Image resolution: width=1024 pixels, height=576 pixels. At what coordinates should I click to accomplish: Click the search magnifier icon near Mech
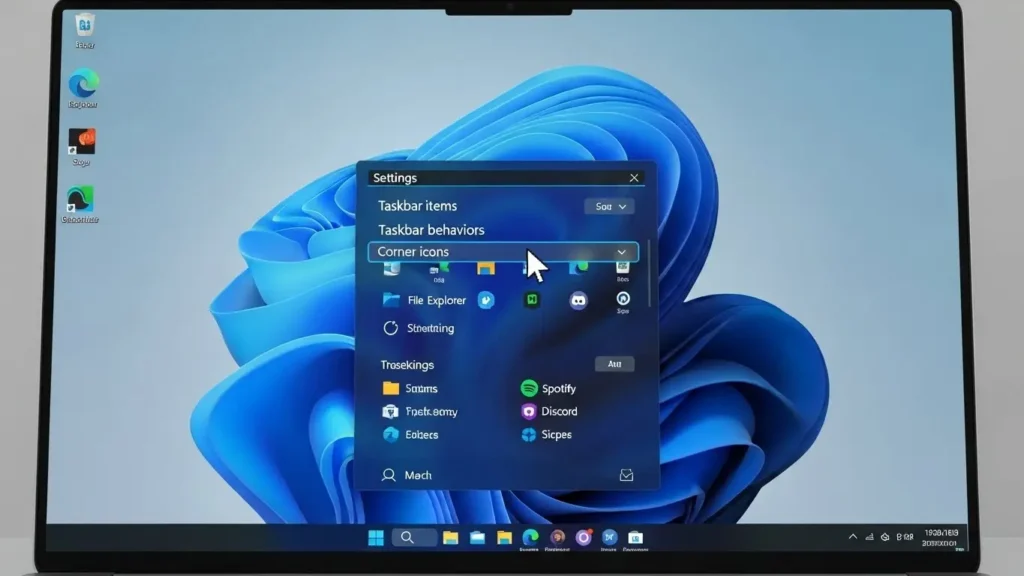[391, 475]
